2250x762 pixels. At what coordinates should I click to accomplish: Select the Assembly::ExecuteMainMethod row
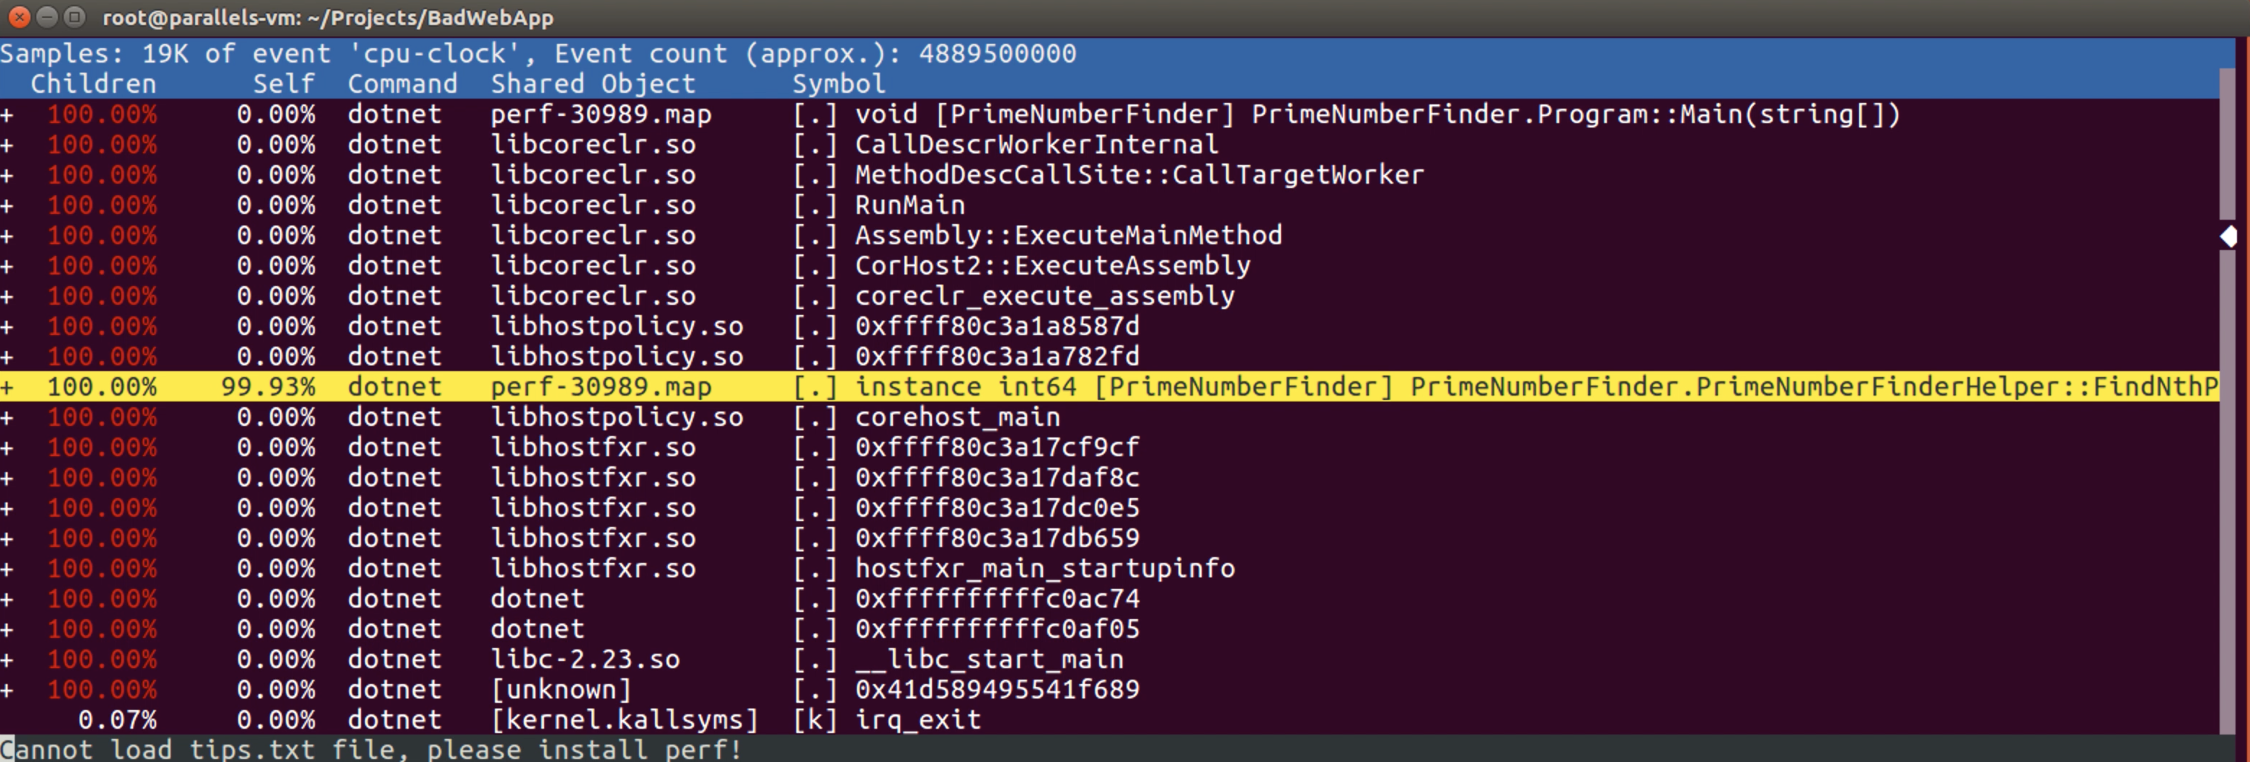click(1067, 236)
